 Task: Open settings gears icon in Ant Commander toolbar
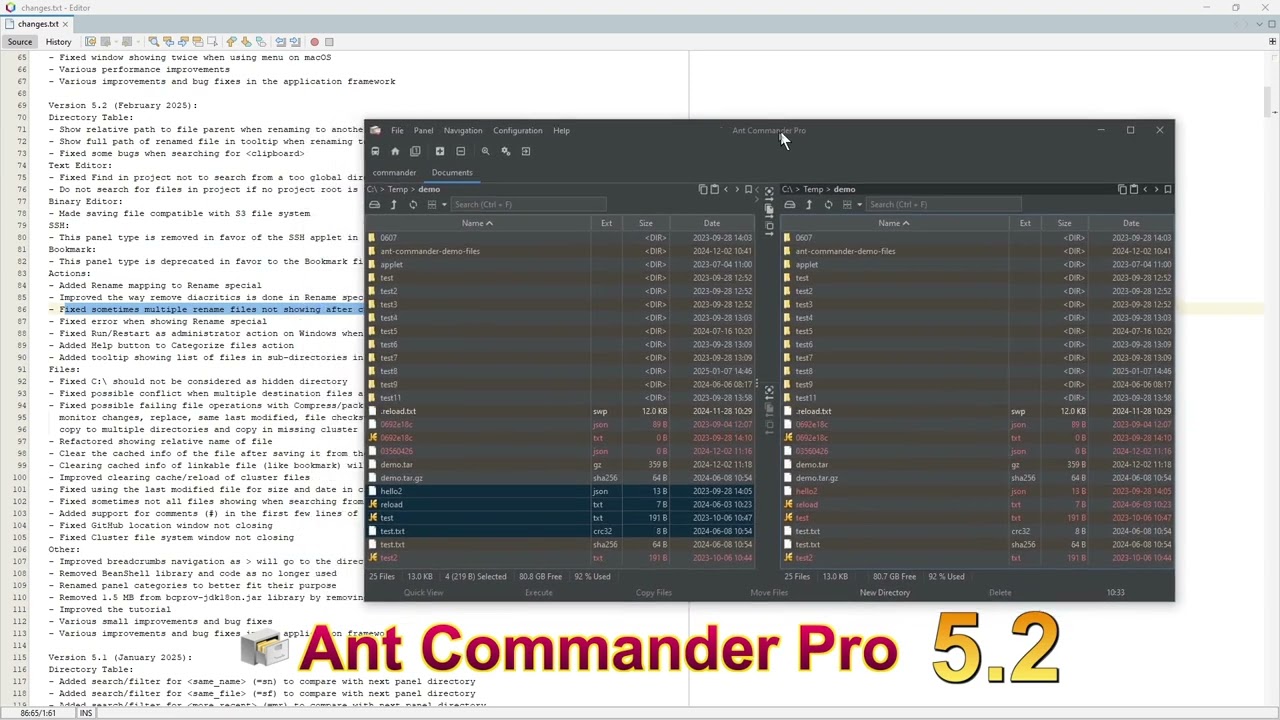click(x=505, y=151)
